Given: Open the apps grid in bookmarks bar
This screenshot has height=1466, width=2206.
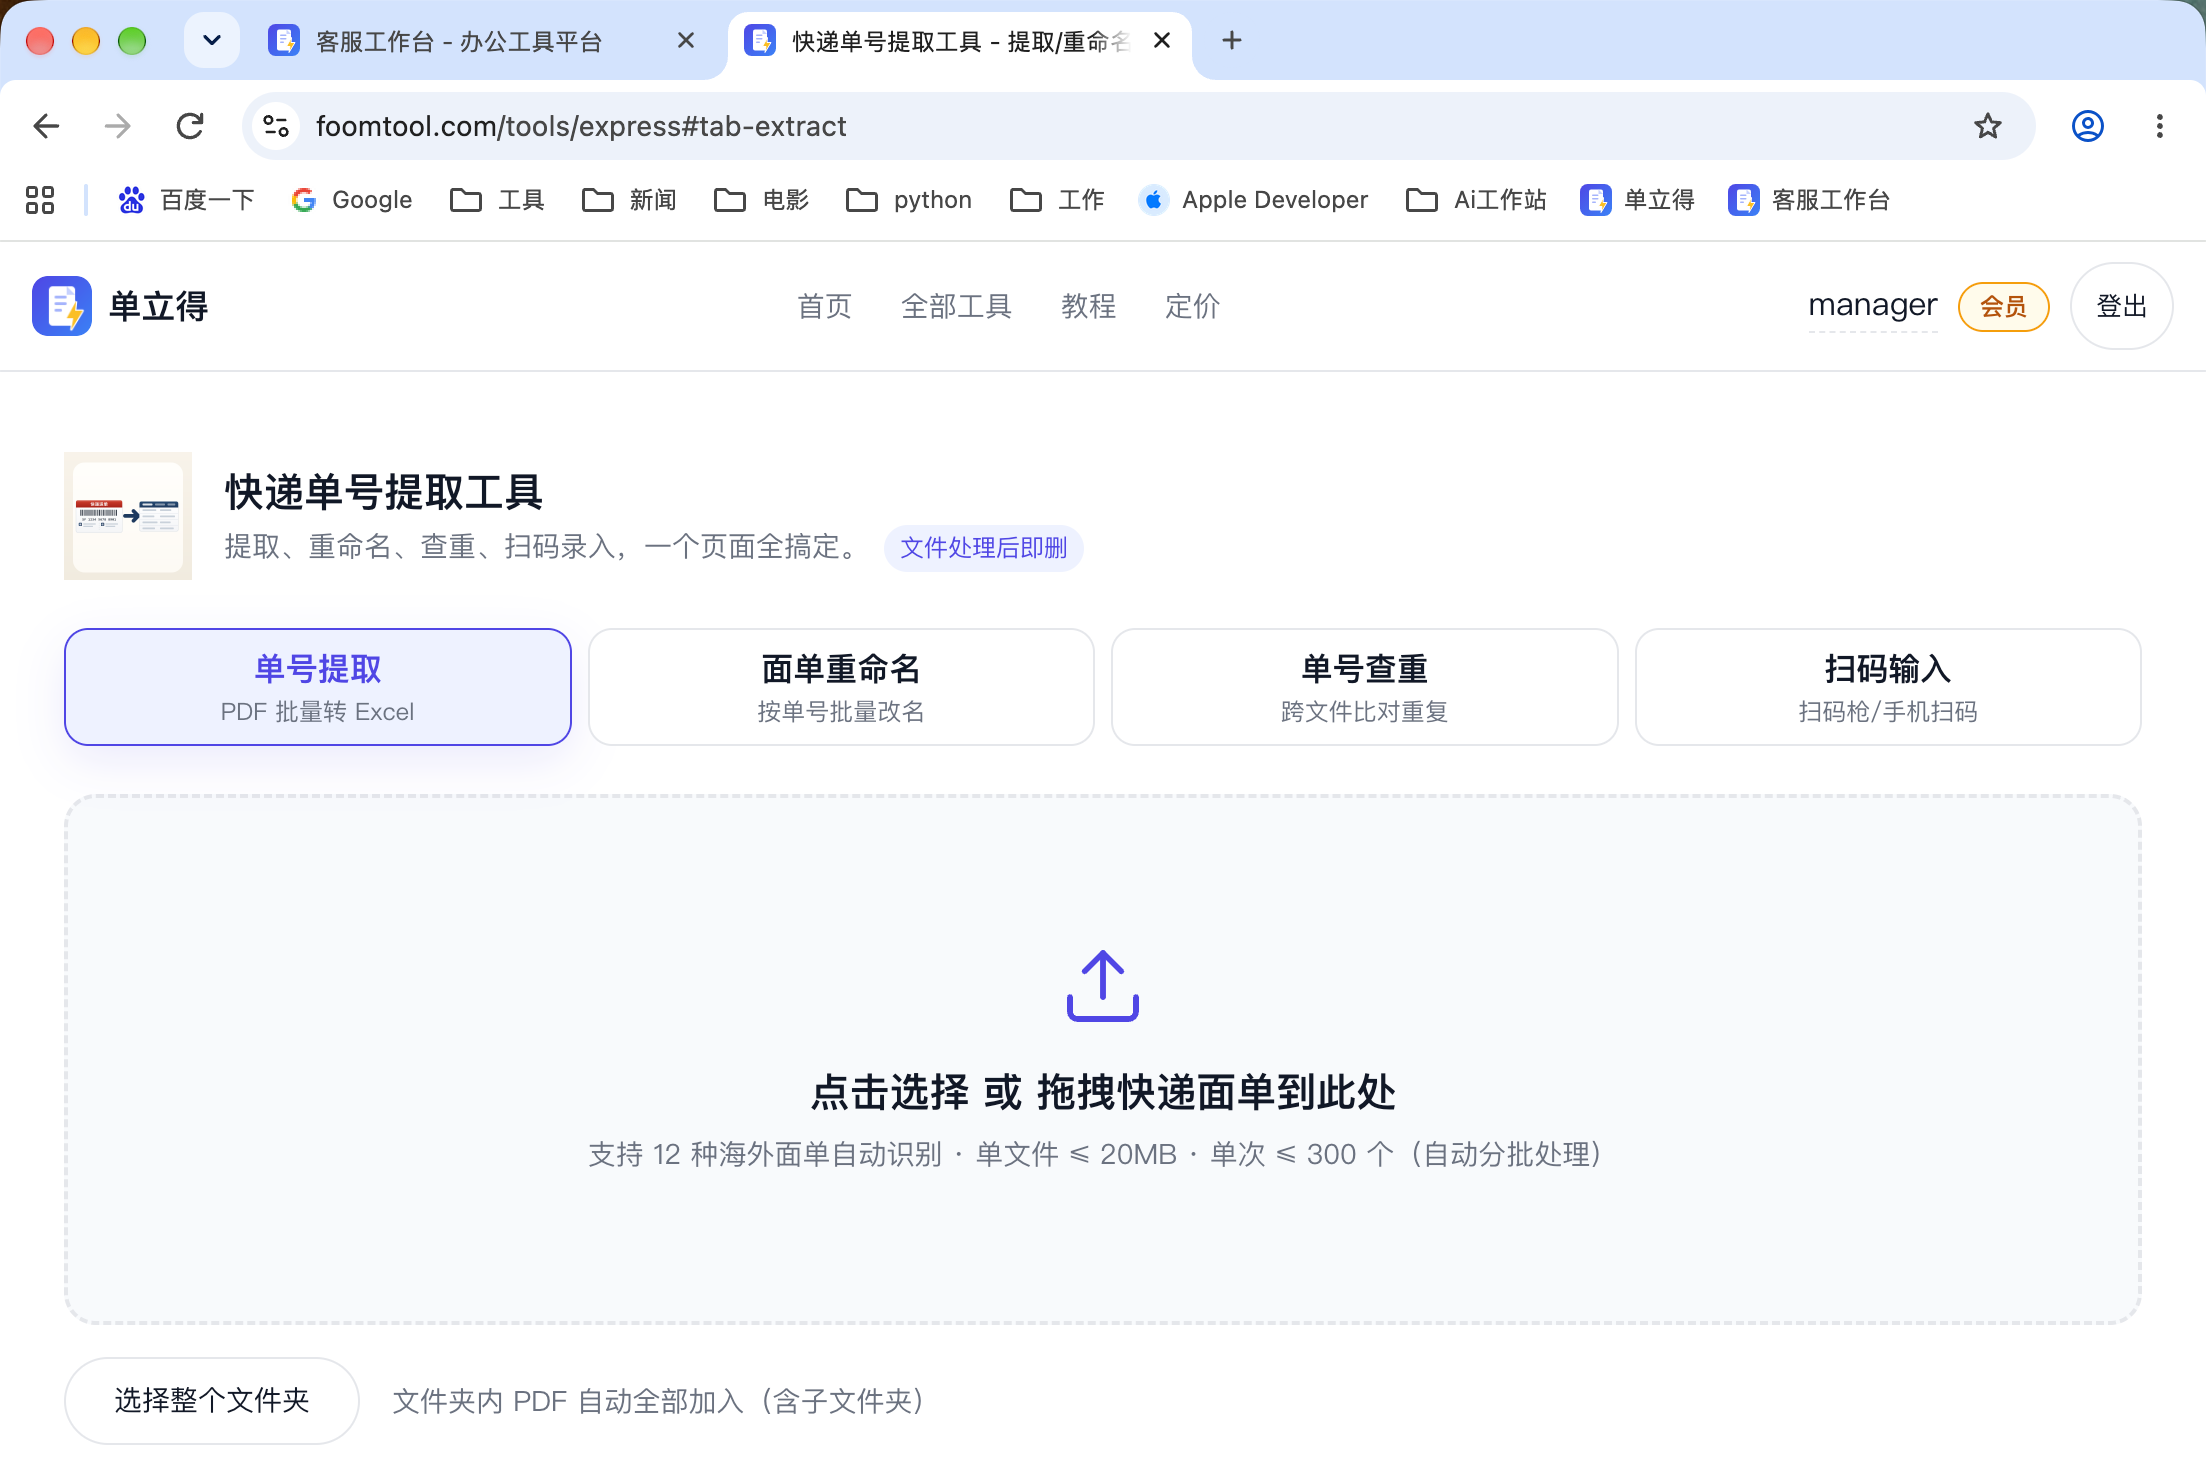Looking at the screenshot, I should click(x=40, y=200).
